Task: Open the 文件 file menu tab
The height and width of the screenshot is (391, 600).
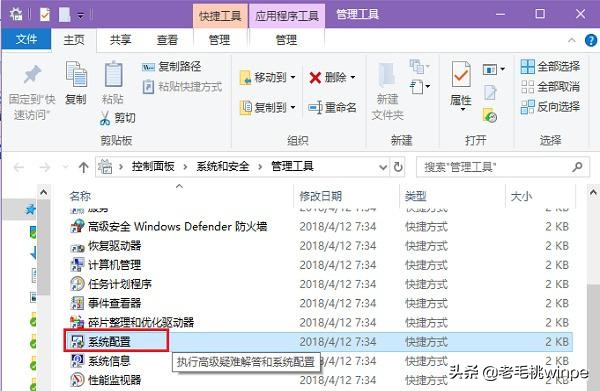Action: coord(26,39)
